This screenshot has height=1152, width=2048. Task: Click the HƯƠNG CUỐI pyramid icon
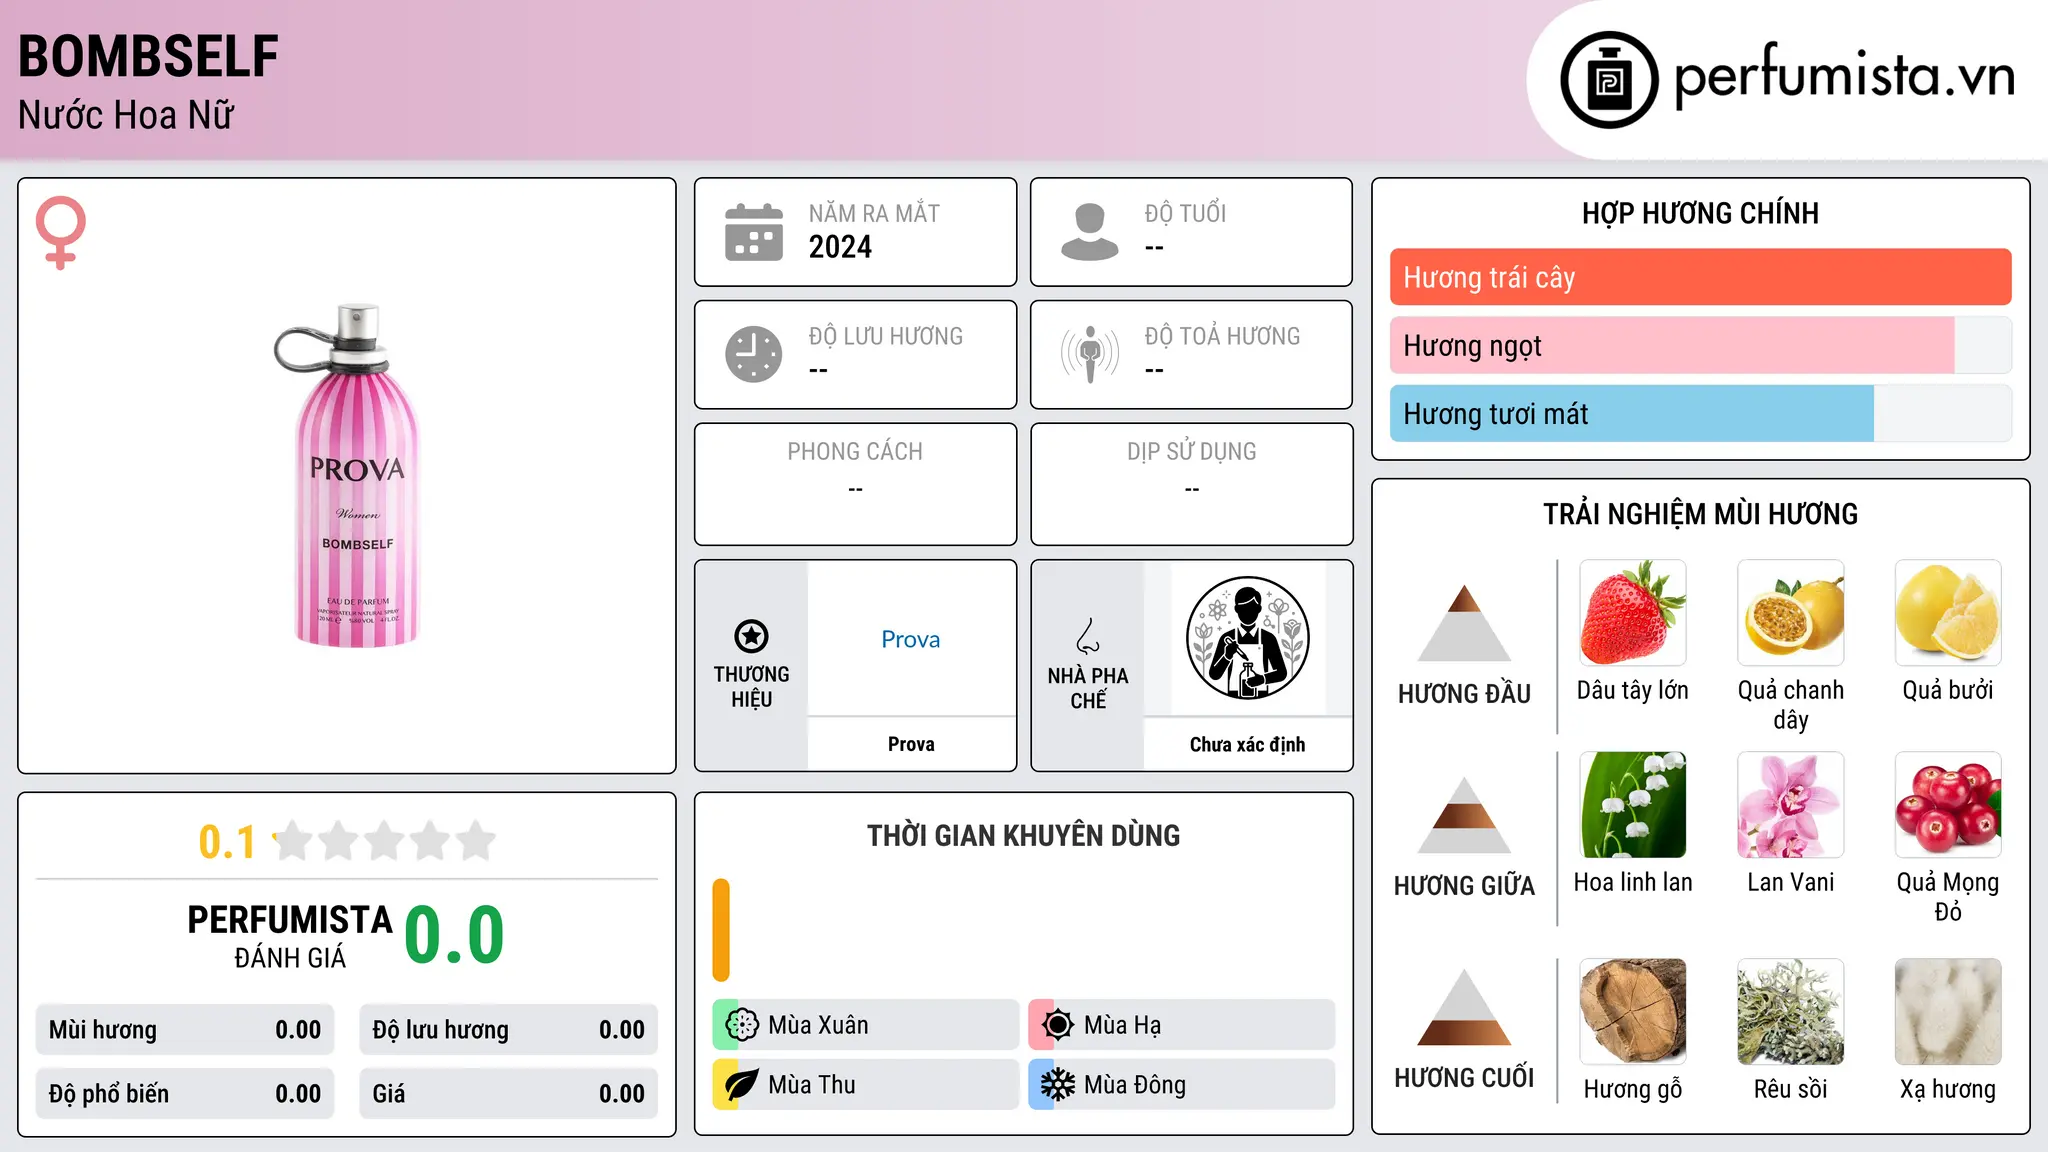click(x=1464, y=1007)
